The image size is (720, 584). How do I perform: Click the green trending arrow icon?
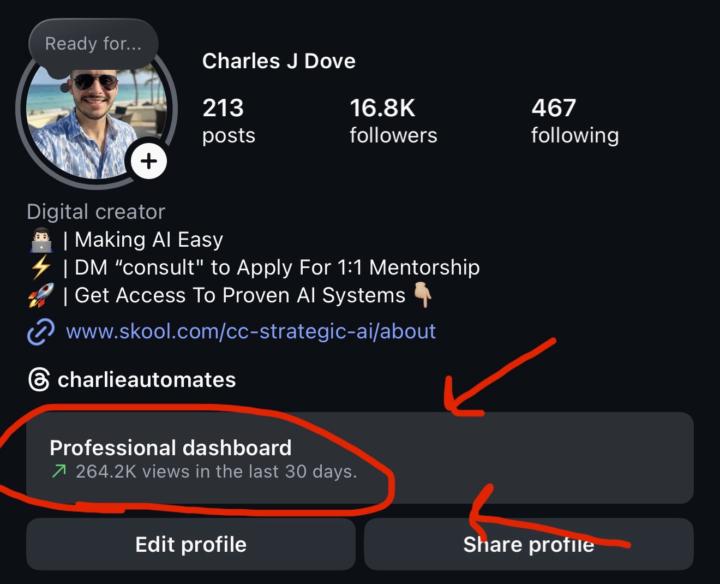[x=58, y=471]
